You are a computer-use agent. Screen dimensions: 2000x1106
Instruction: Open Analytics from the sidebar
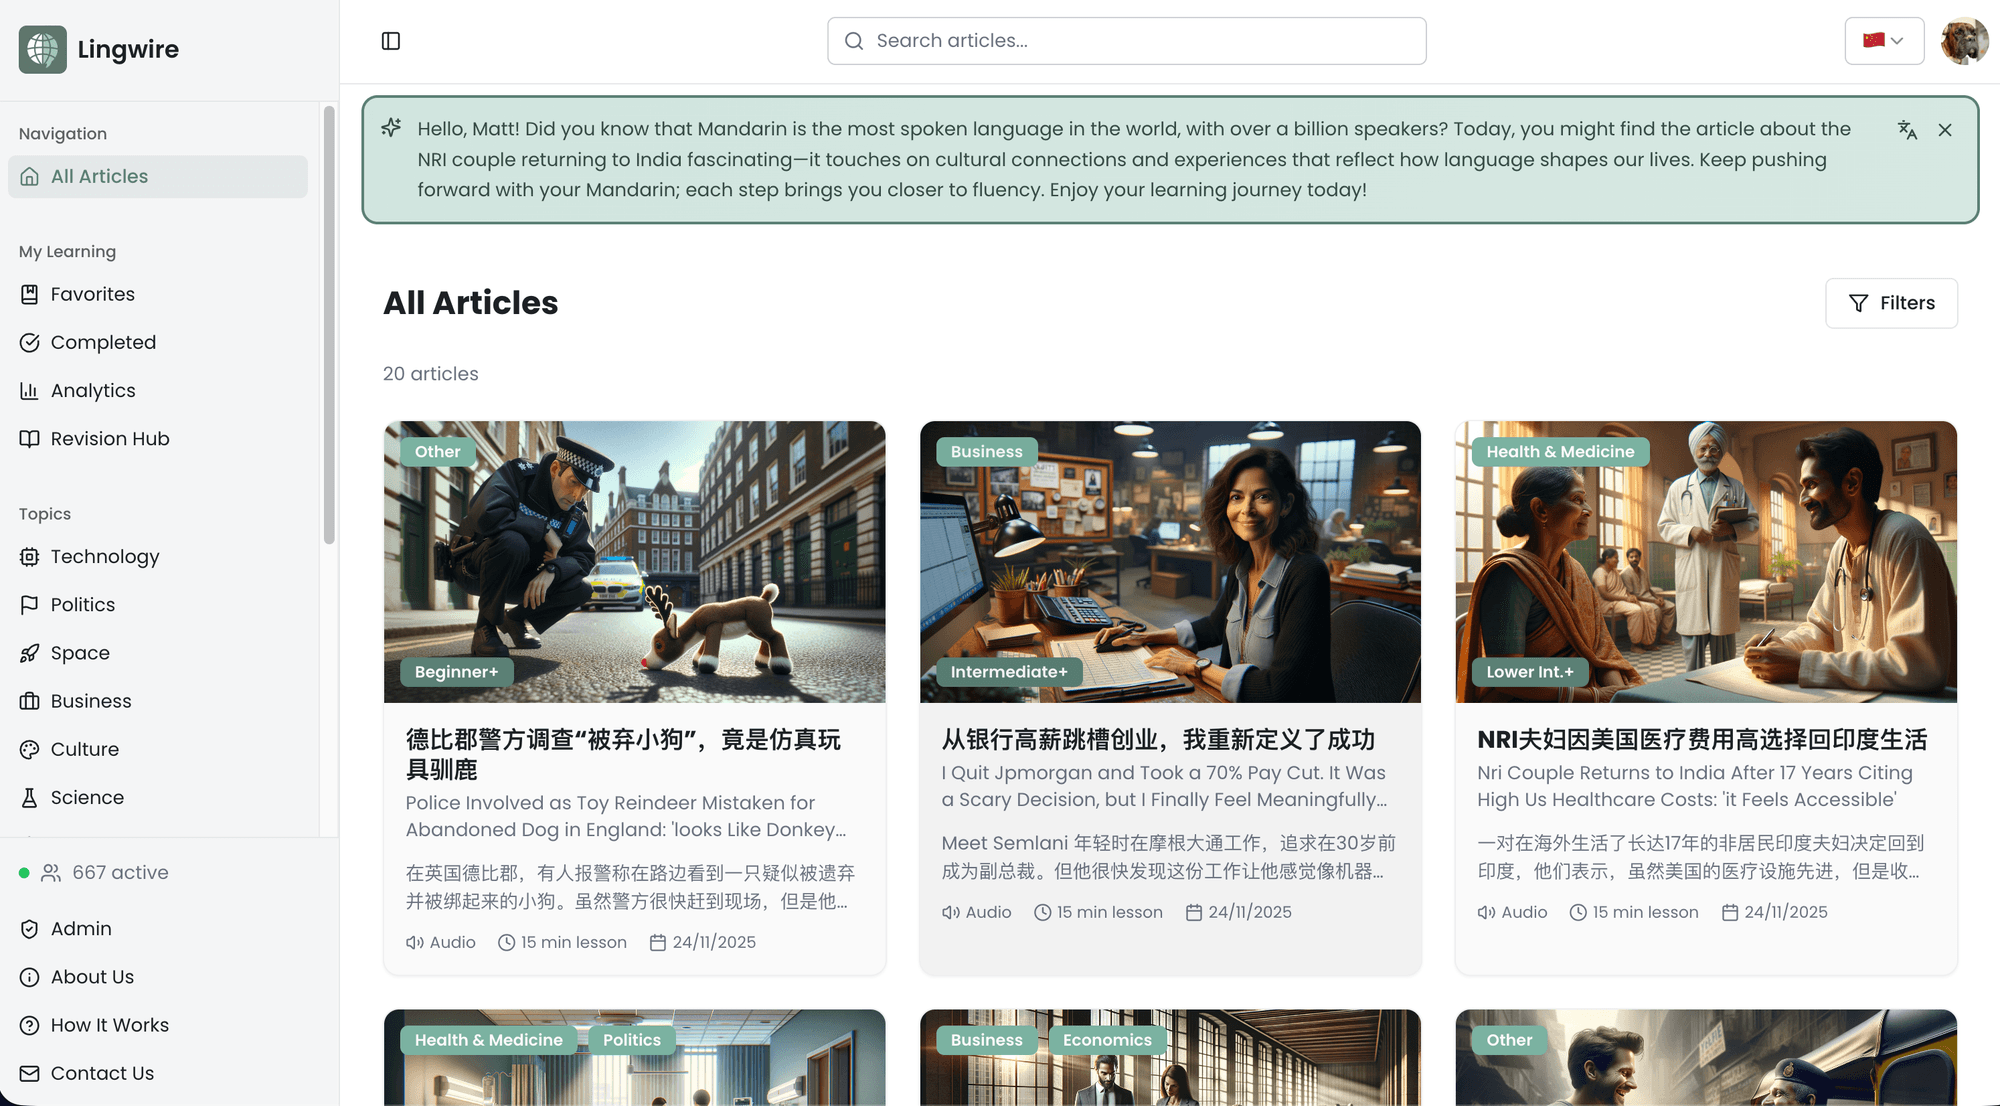click(x=93, y=390)
